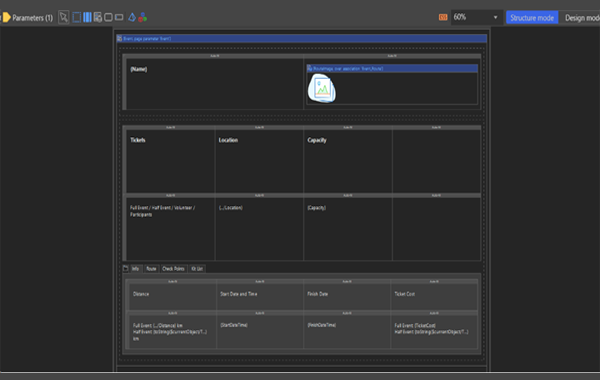Image resolution: width=600 pixels, height=380 pixels.
Task: Click the orange icon left of zoom
Action: point(443,17)
